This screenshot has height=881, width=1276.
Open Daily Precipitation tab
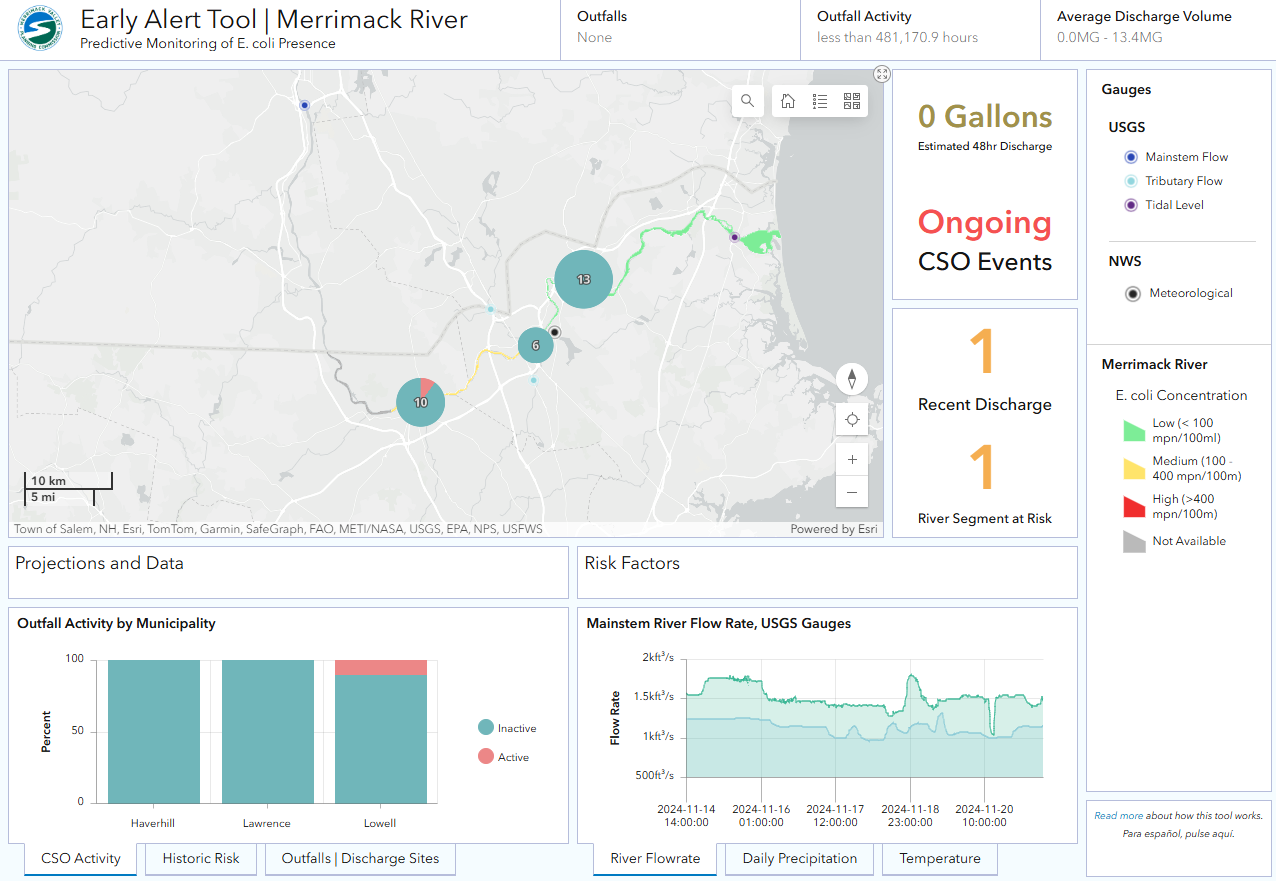(x=800, y=858)
